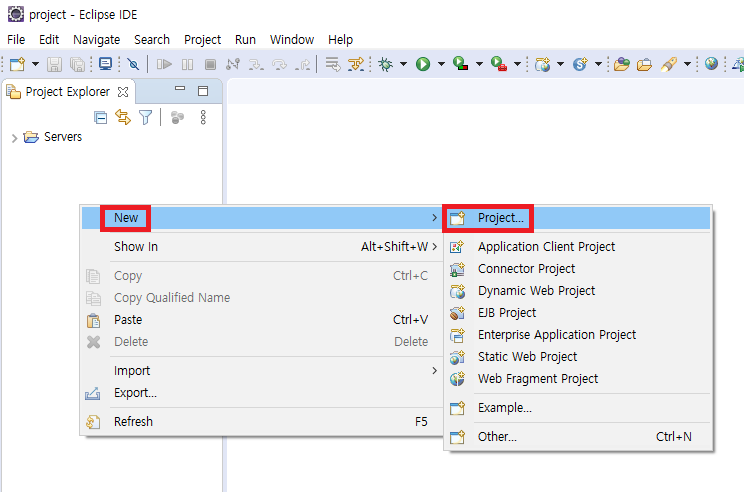Open the Project menu in menu bar

pos(203,39)
